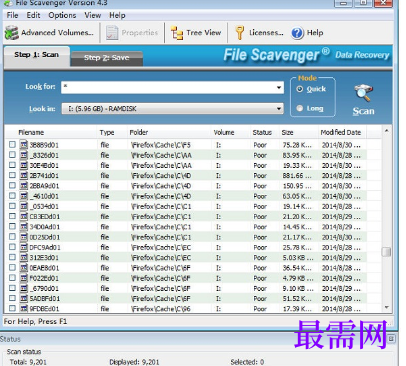The width and height of the screenshot is (406, 366).
Task: Select checkbox of 2B741d01 row
Action: click(12, 175)
